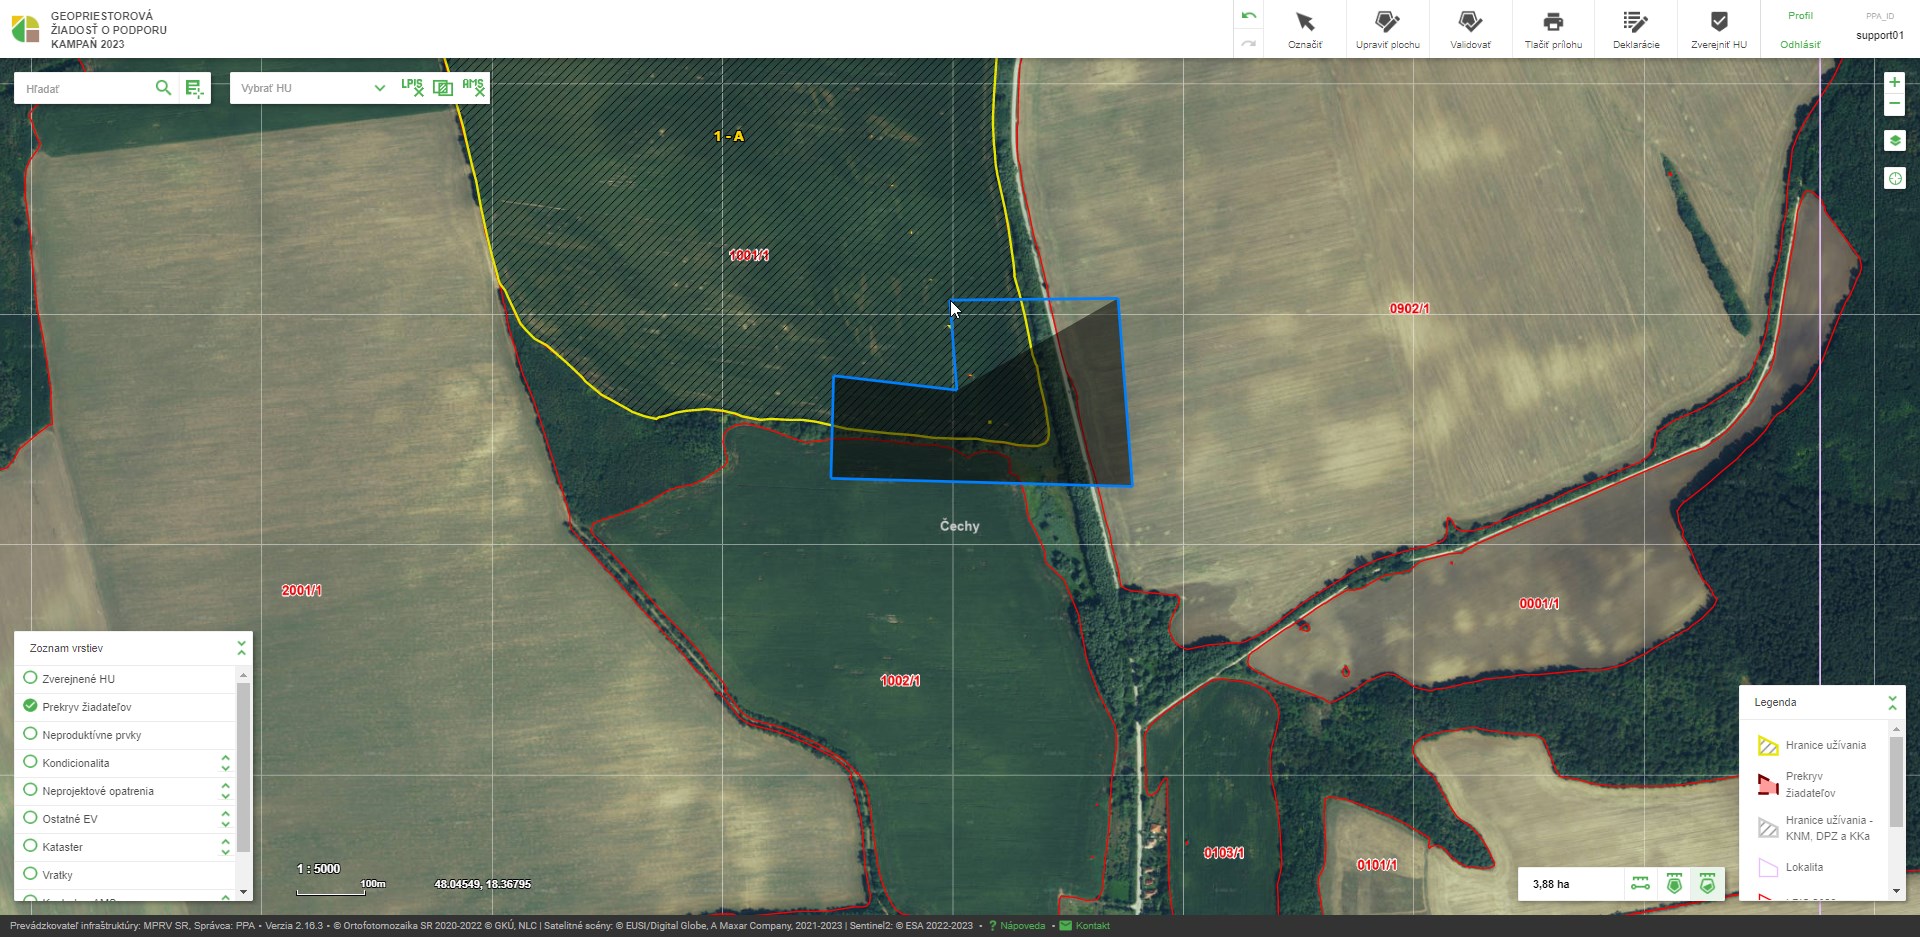
Task: Click the 0001/1 parcel label
Action: (1539, 603)
